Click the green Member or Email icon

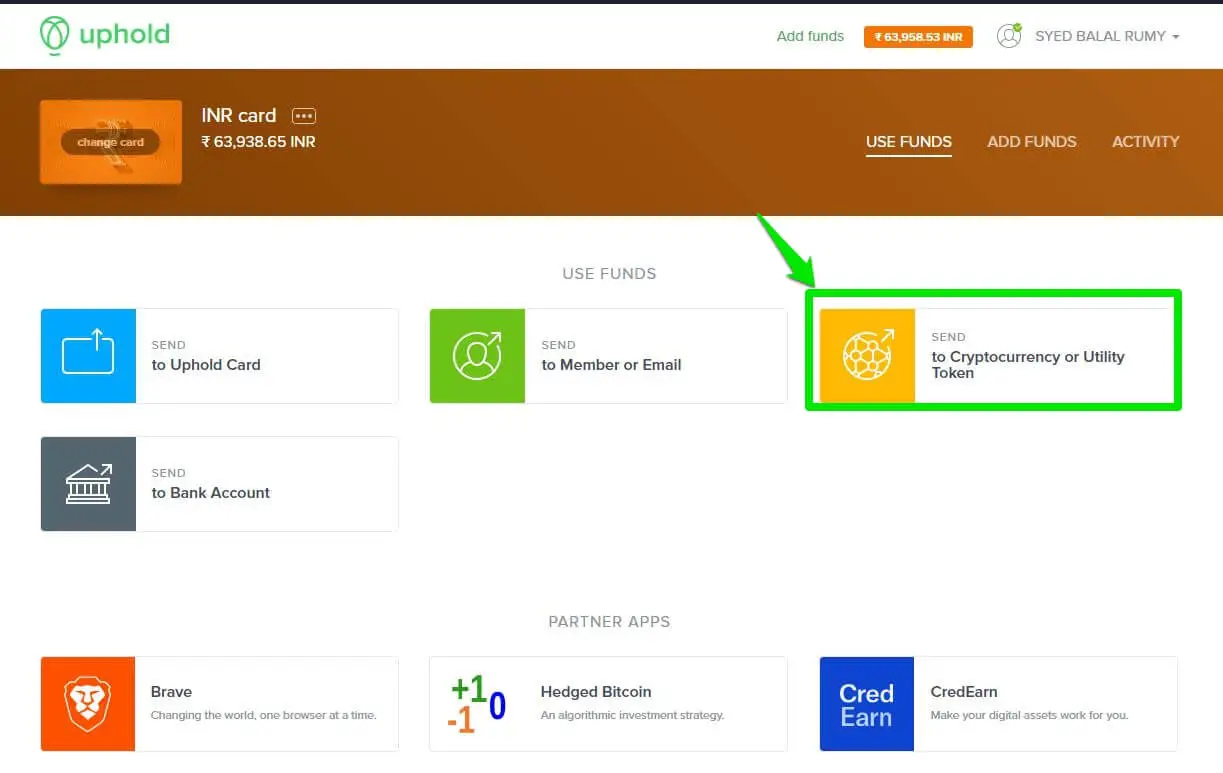click(x=477, y=356)
